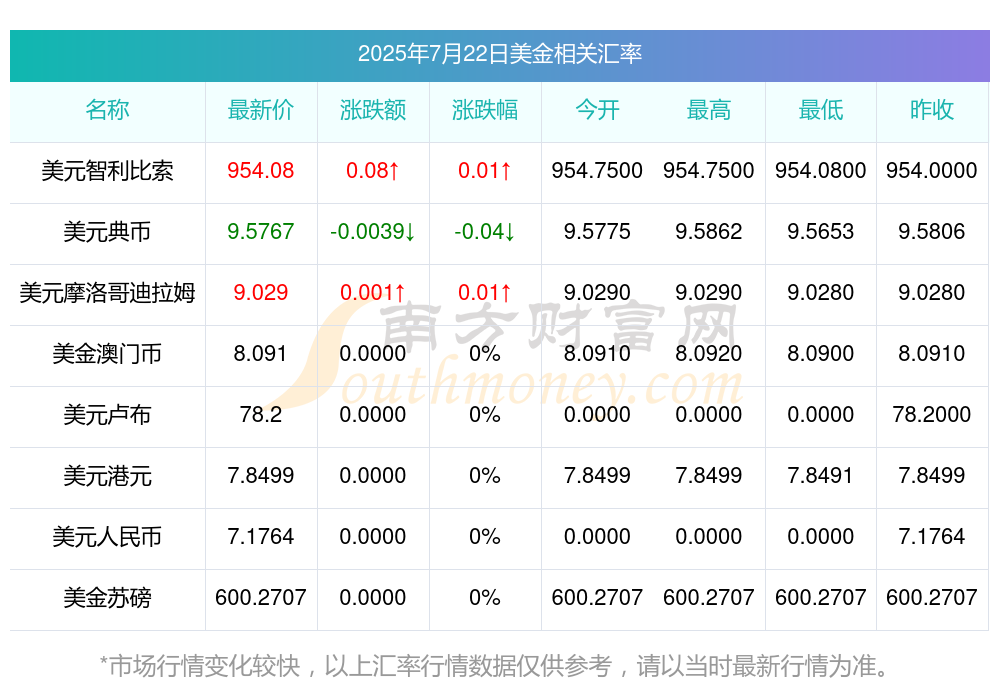Click the latest price 8.091
The width and height of the screenshot is (1000, 698).
point(261,353)
